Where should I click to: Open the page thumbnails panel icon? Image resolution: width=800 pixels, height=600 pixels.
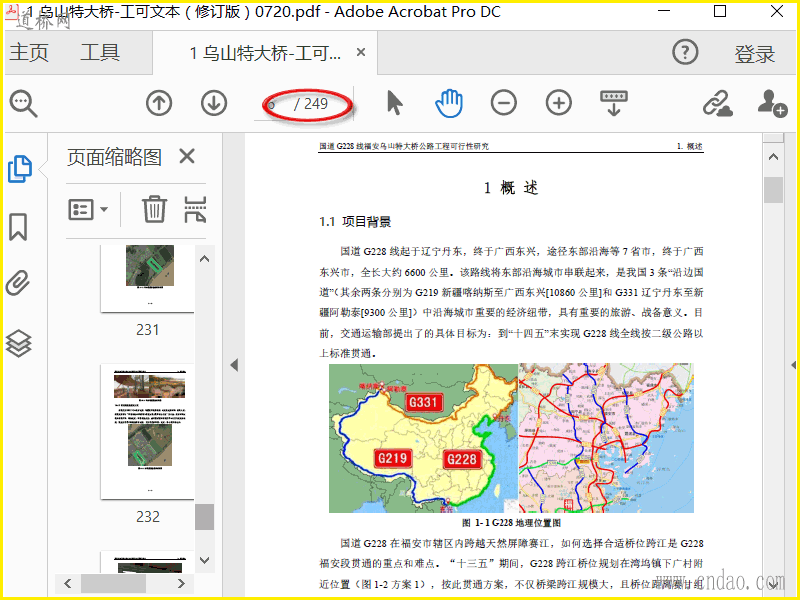click(x=20, y=169)
